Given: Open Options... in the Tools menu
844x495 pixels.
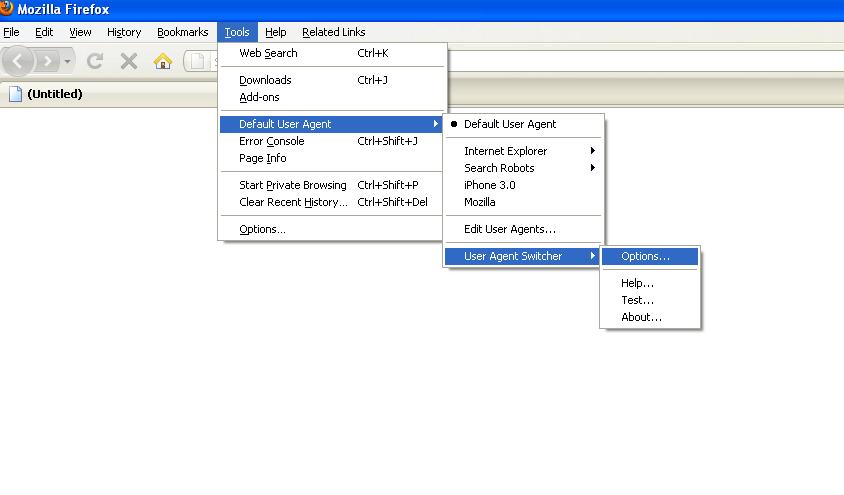Looking at the screenshot, I should 331,230.
